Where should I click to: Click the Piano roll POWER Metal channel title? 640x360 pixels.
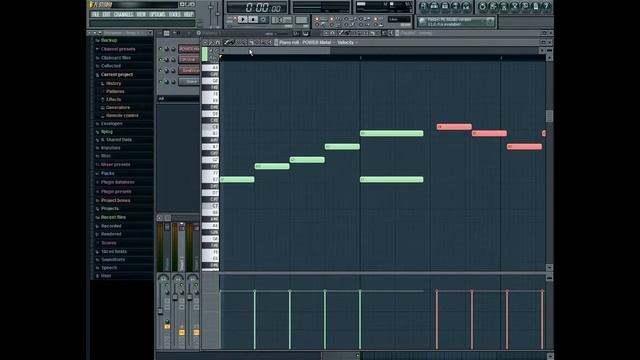tap(305, 42)
